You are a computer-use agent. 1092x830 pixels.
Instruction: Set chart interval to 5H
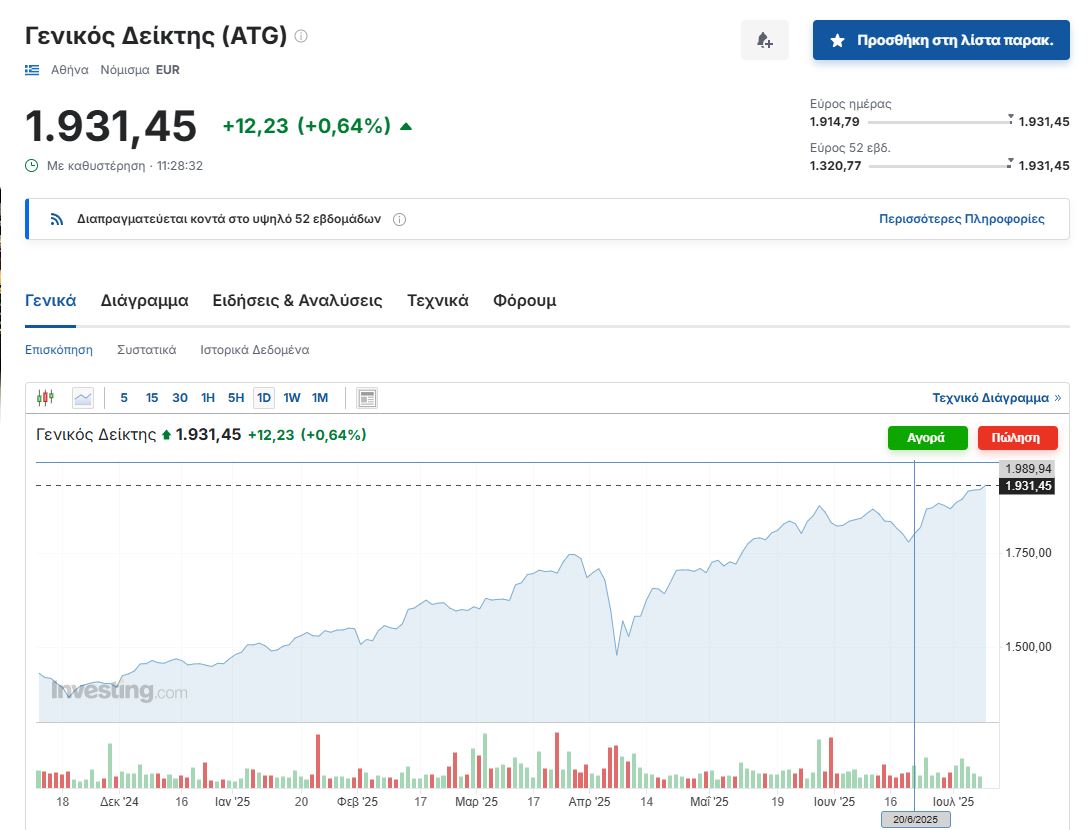[236, 398]
